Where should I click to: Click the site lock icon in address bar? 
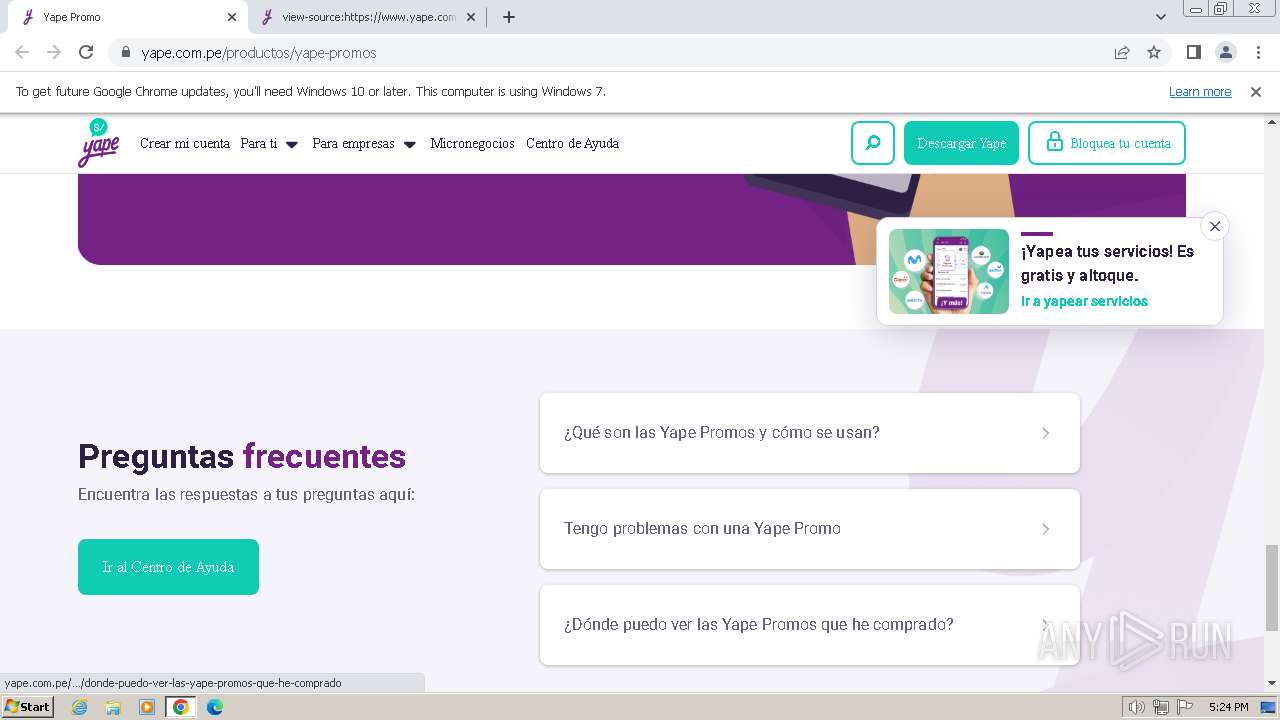click(125, 52)
